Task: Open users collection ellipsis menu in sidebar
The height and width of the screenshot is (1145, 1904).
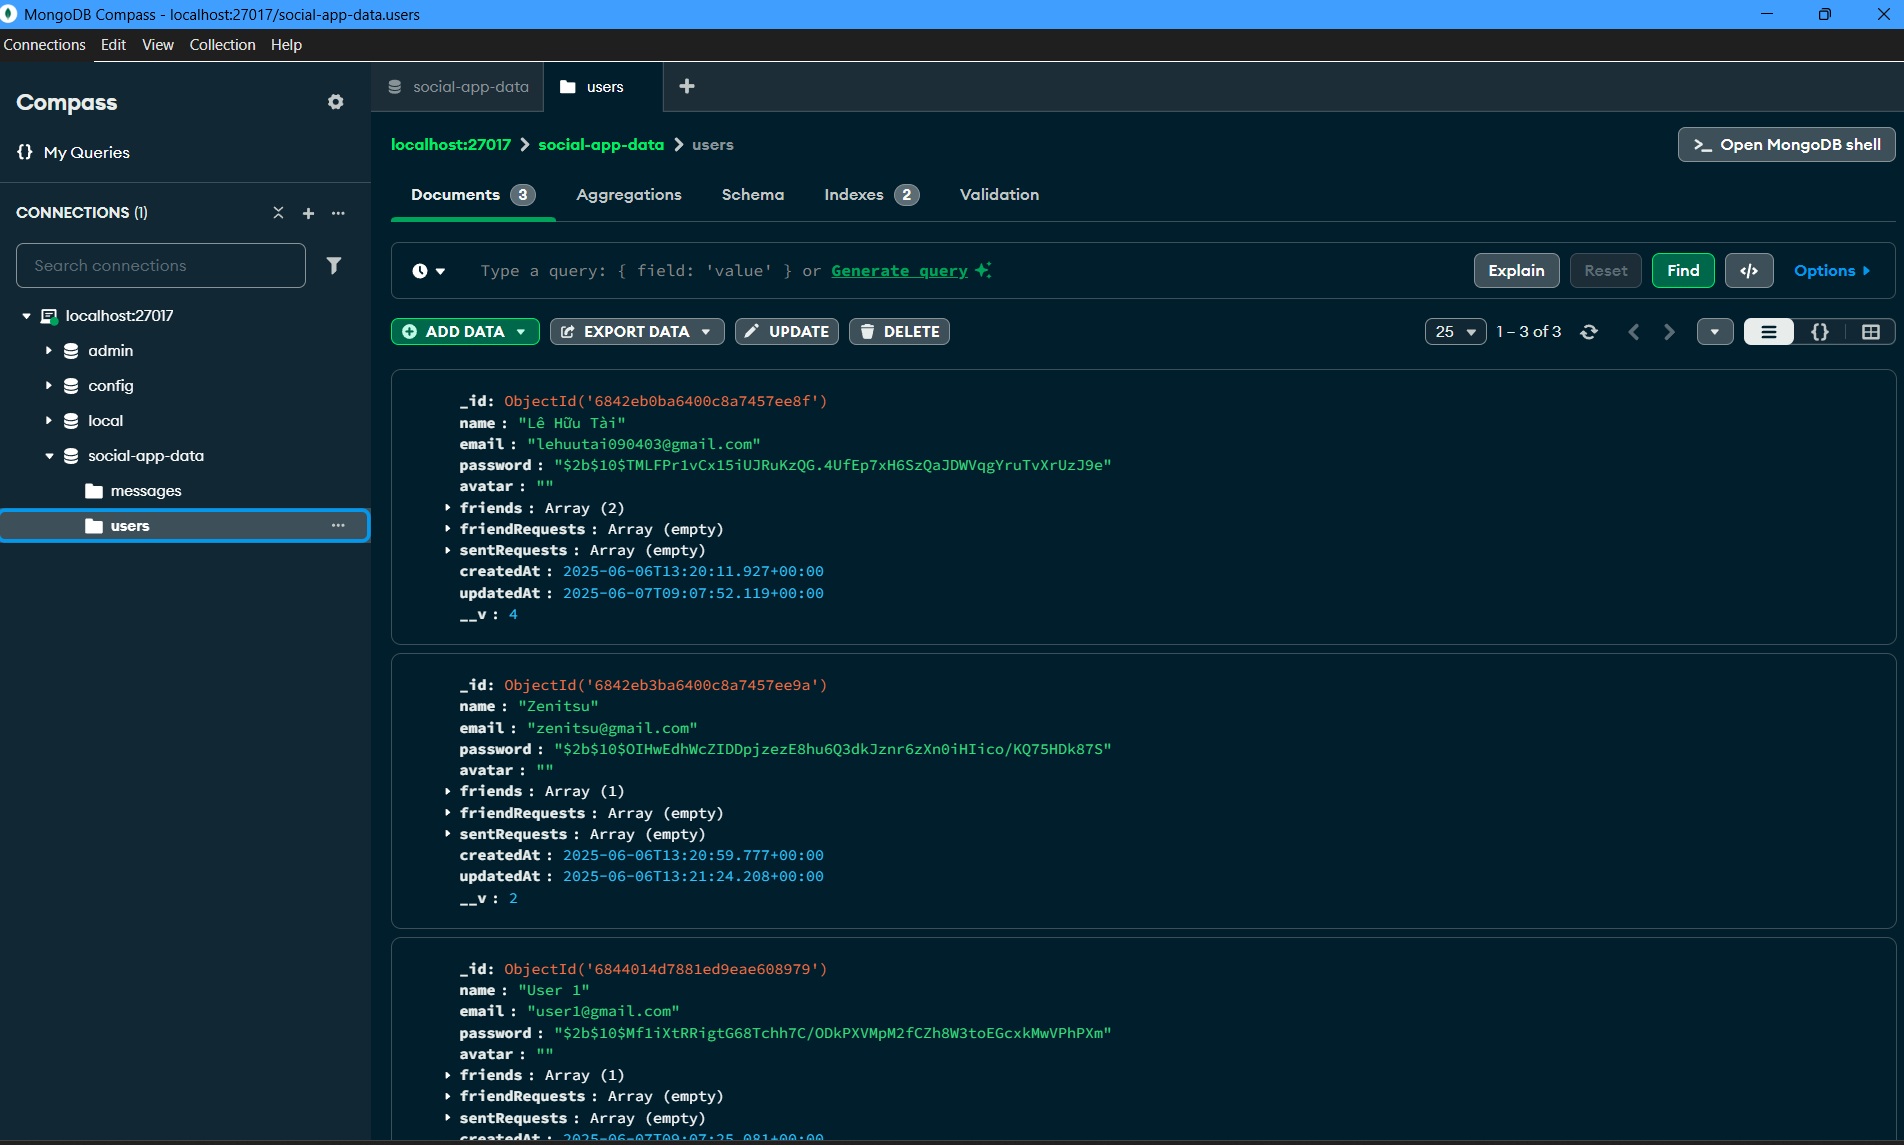Action: [x=338, y=525]
